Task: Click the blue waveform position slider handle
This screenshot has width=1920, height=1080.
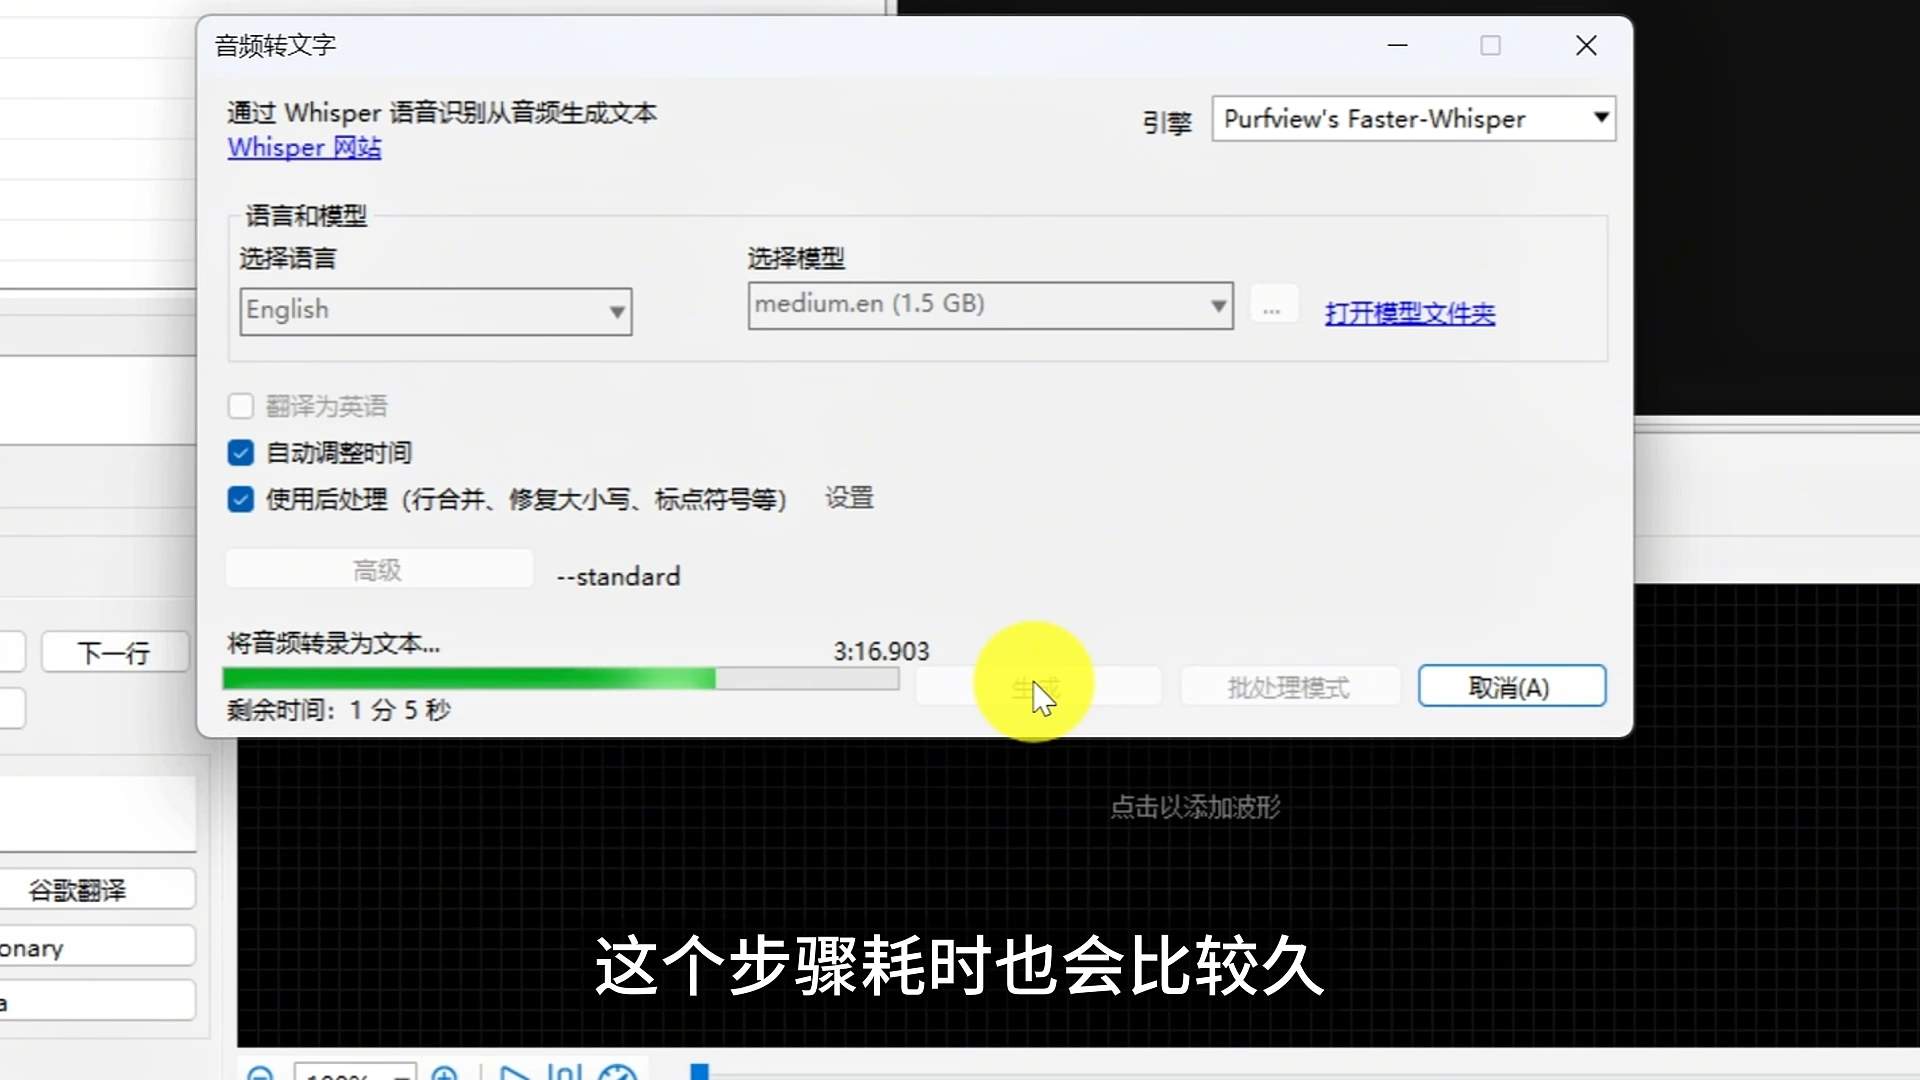Action: click(x=699, y=1072)
